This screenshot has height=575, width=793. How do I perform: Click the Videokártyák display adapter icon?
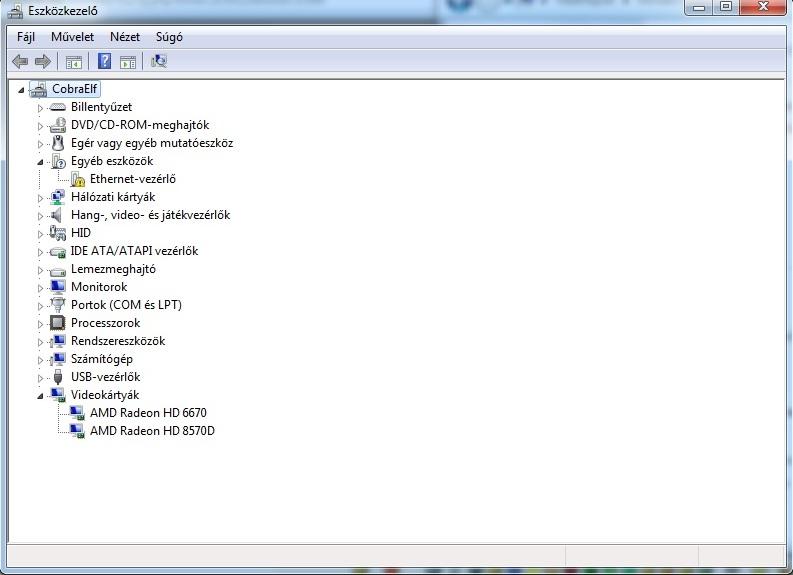pos(58,395)
